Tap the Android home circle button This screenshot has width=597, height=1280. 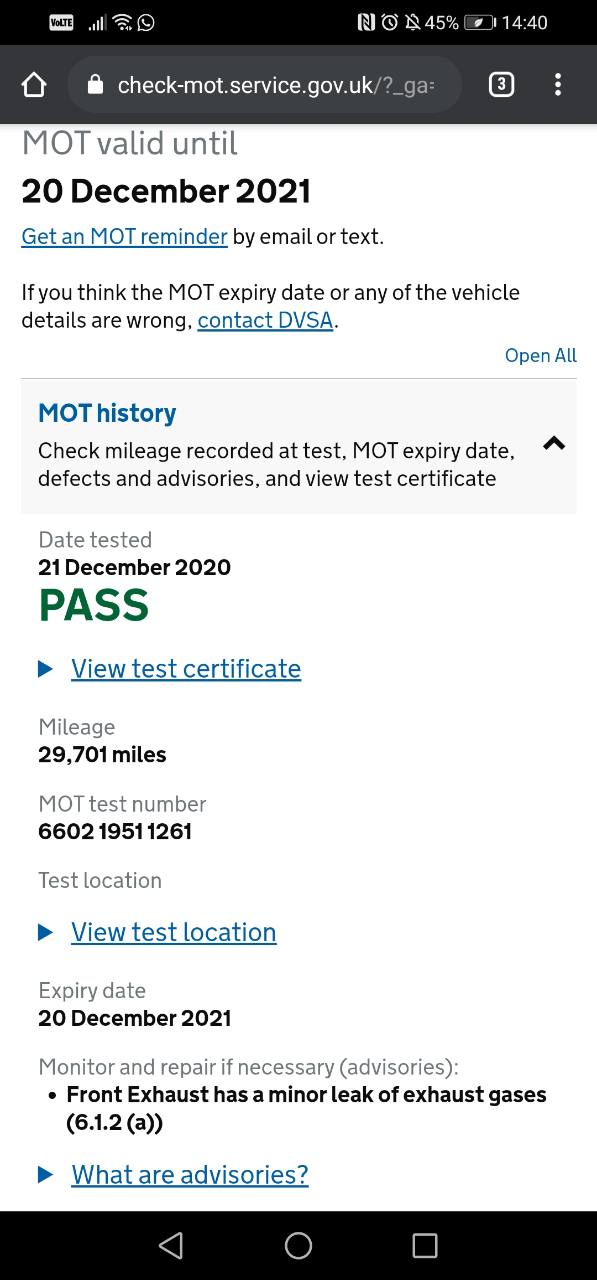point(298,1245)
